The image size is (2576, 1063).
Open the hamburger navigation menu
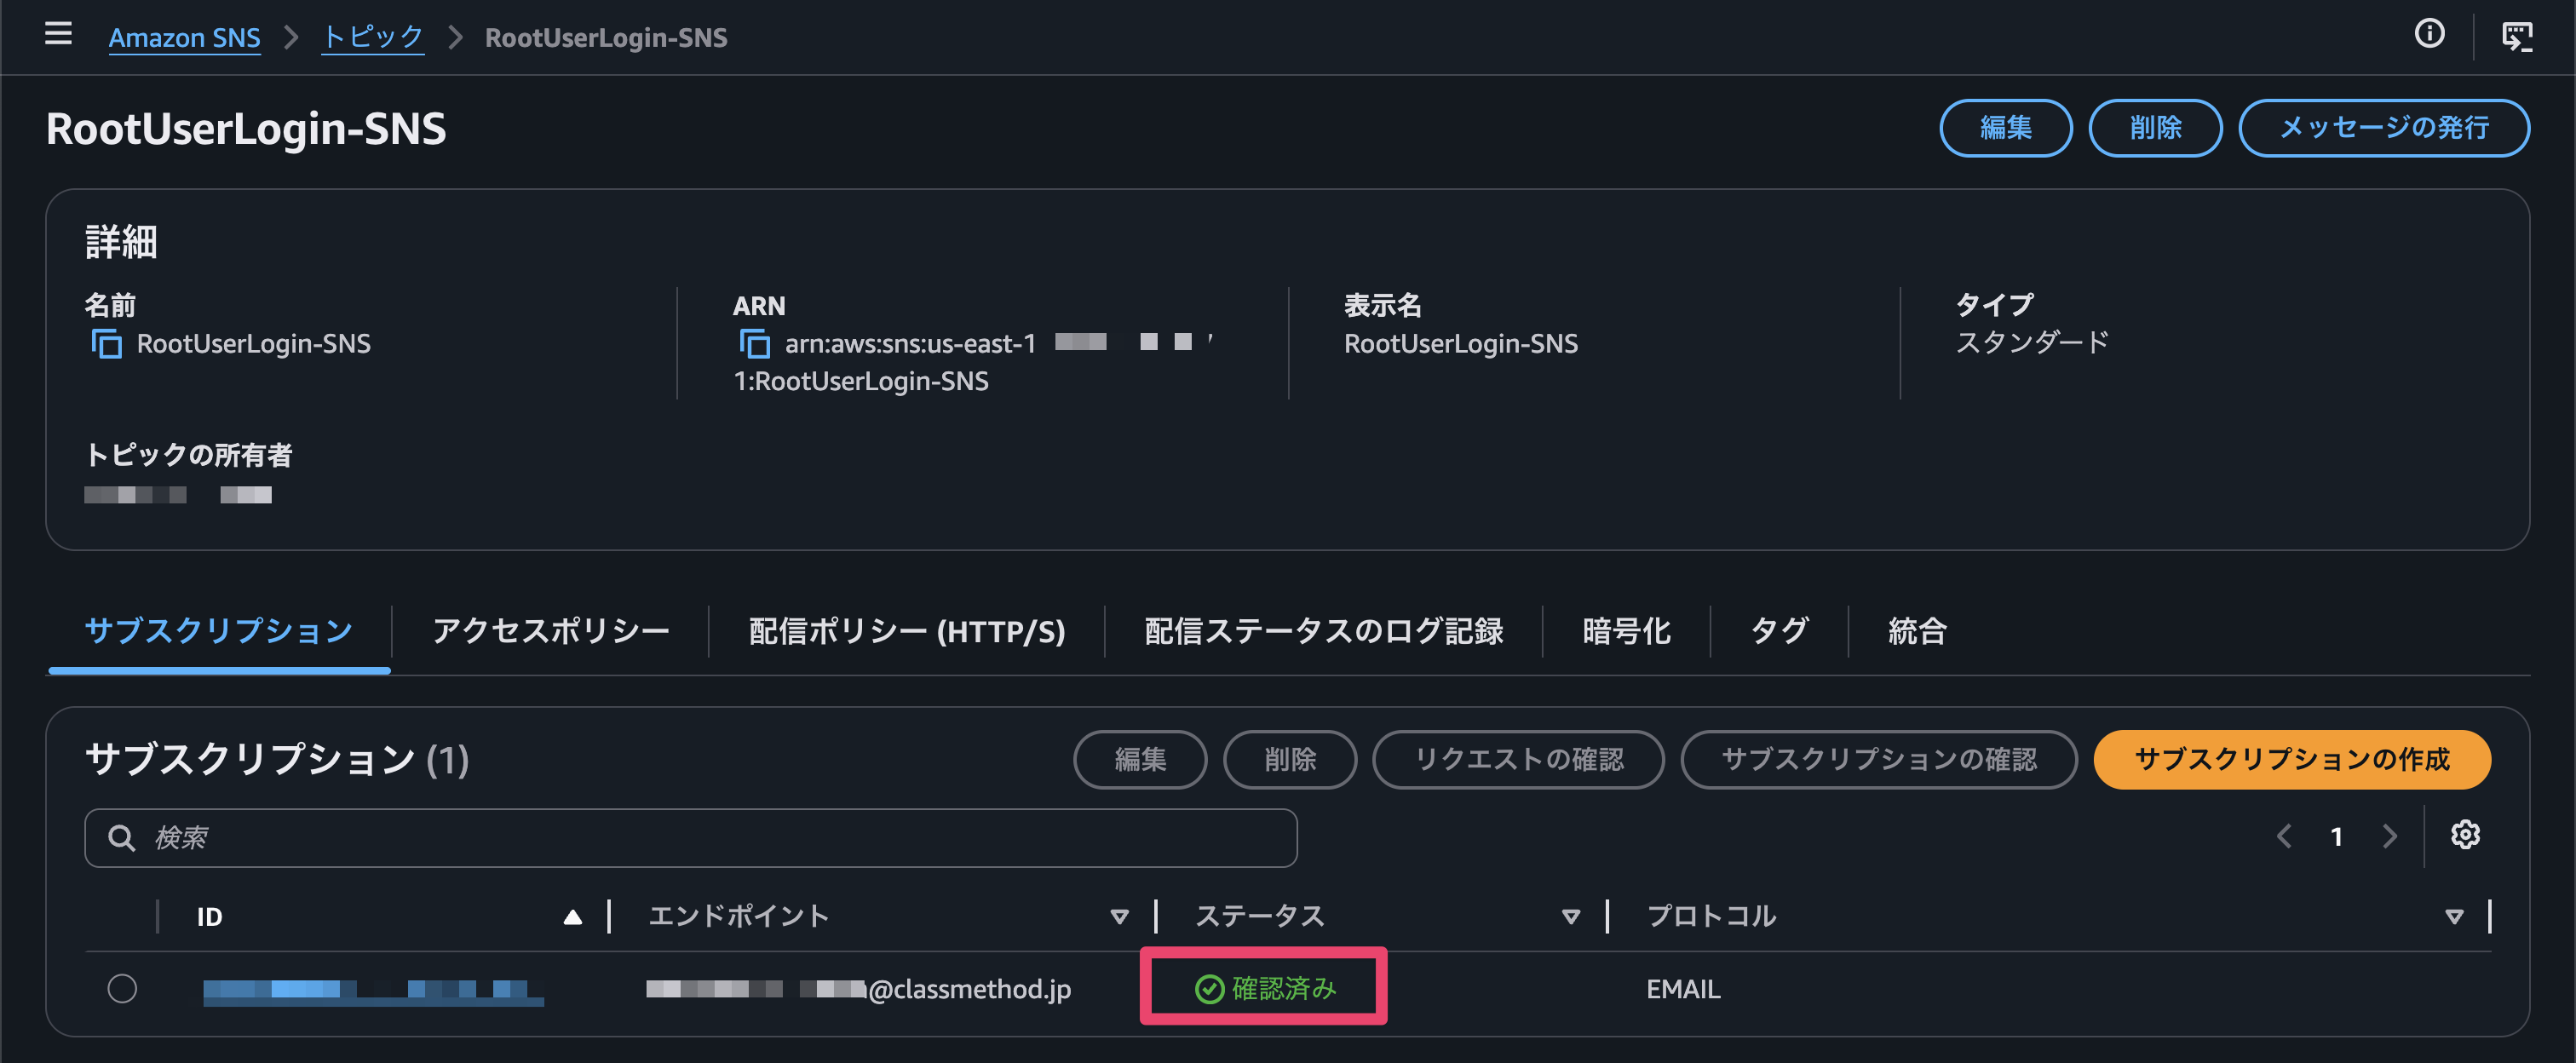pyautogui.click(x=59, y=35)
